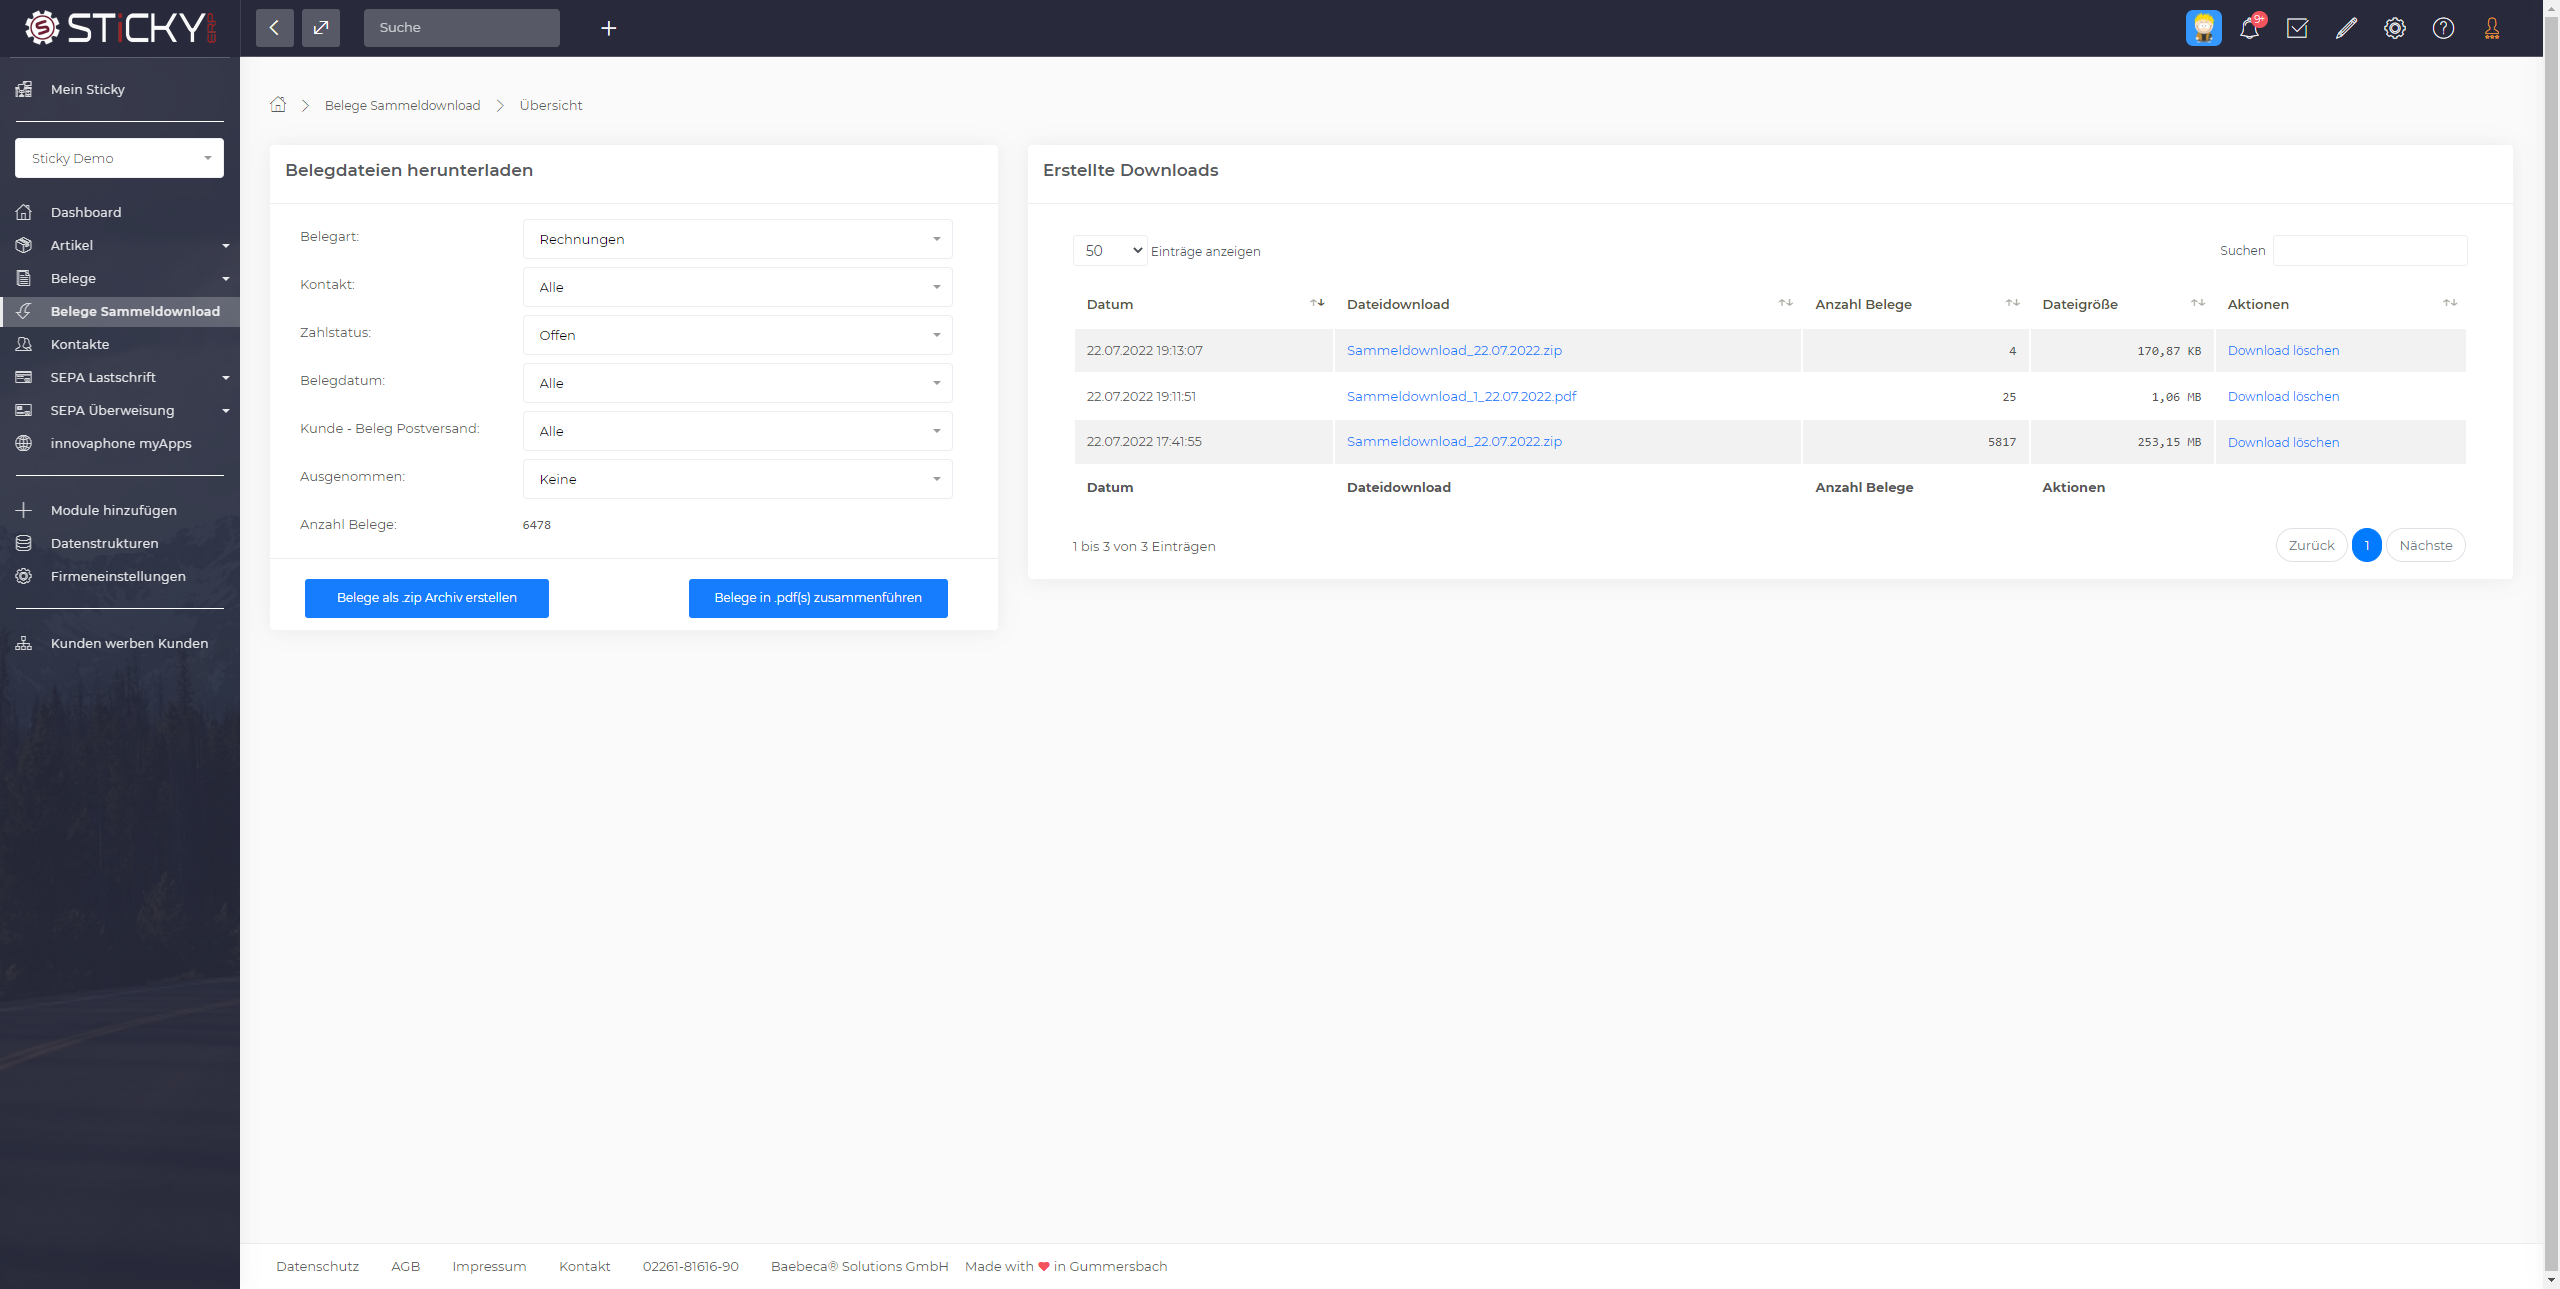This screenshot has height=1289, width=2560.
Task: Open the settings gear icon in top bar
Action: [2394, 28]
